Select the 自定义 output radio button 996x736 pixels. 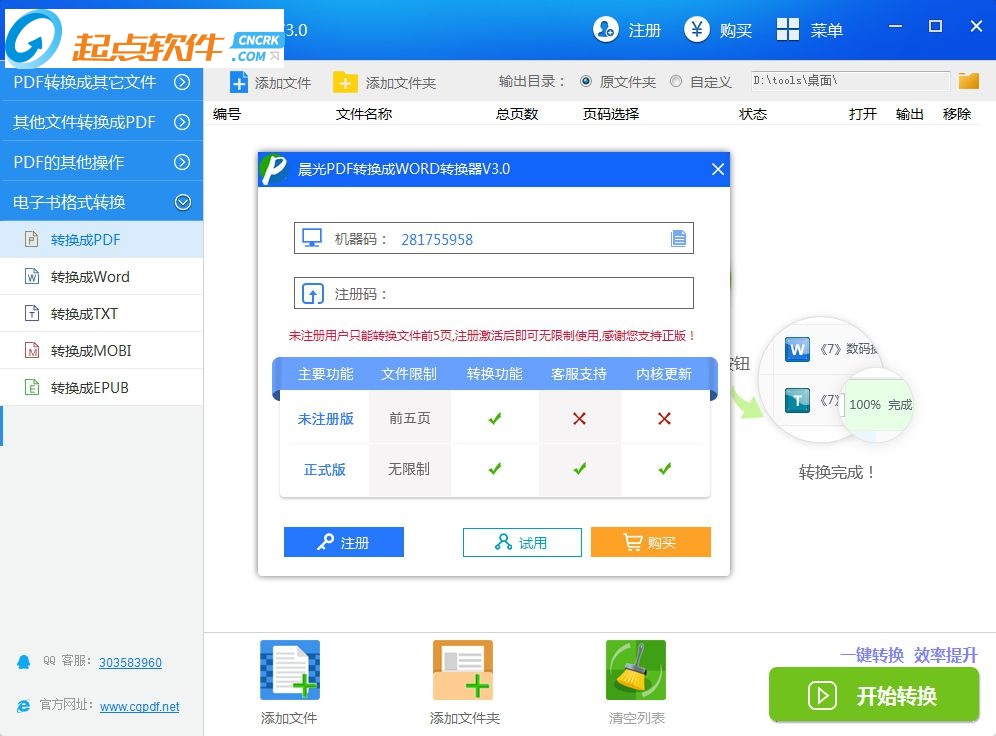pyautogui.click(x=676, y=81)
